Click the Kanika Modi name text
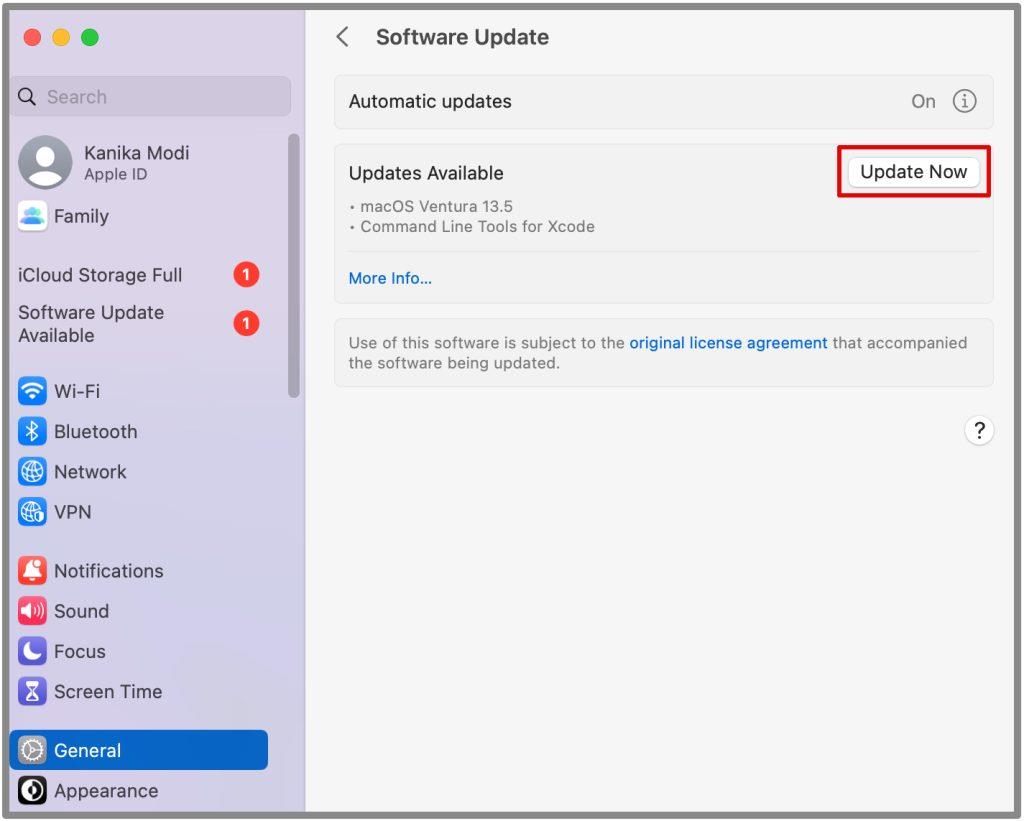The image size is (1024, 821). point(136,153)
